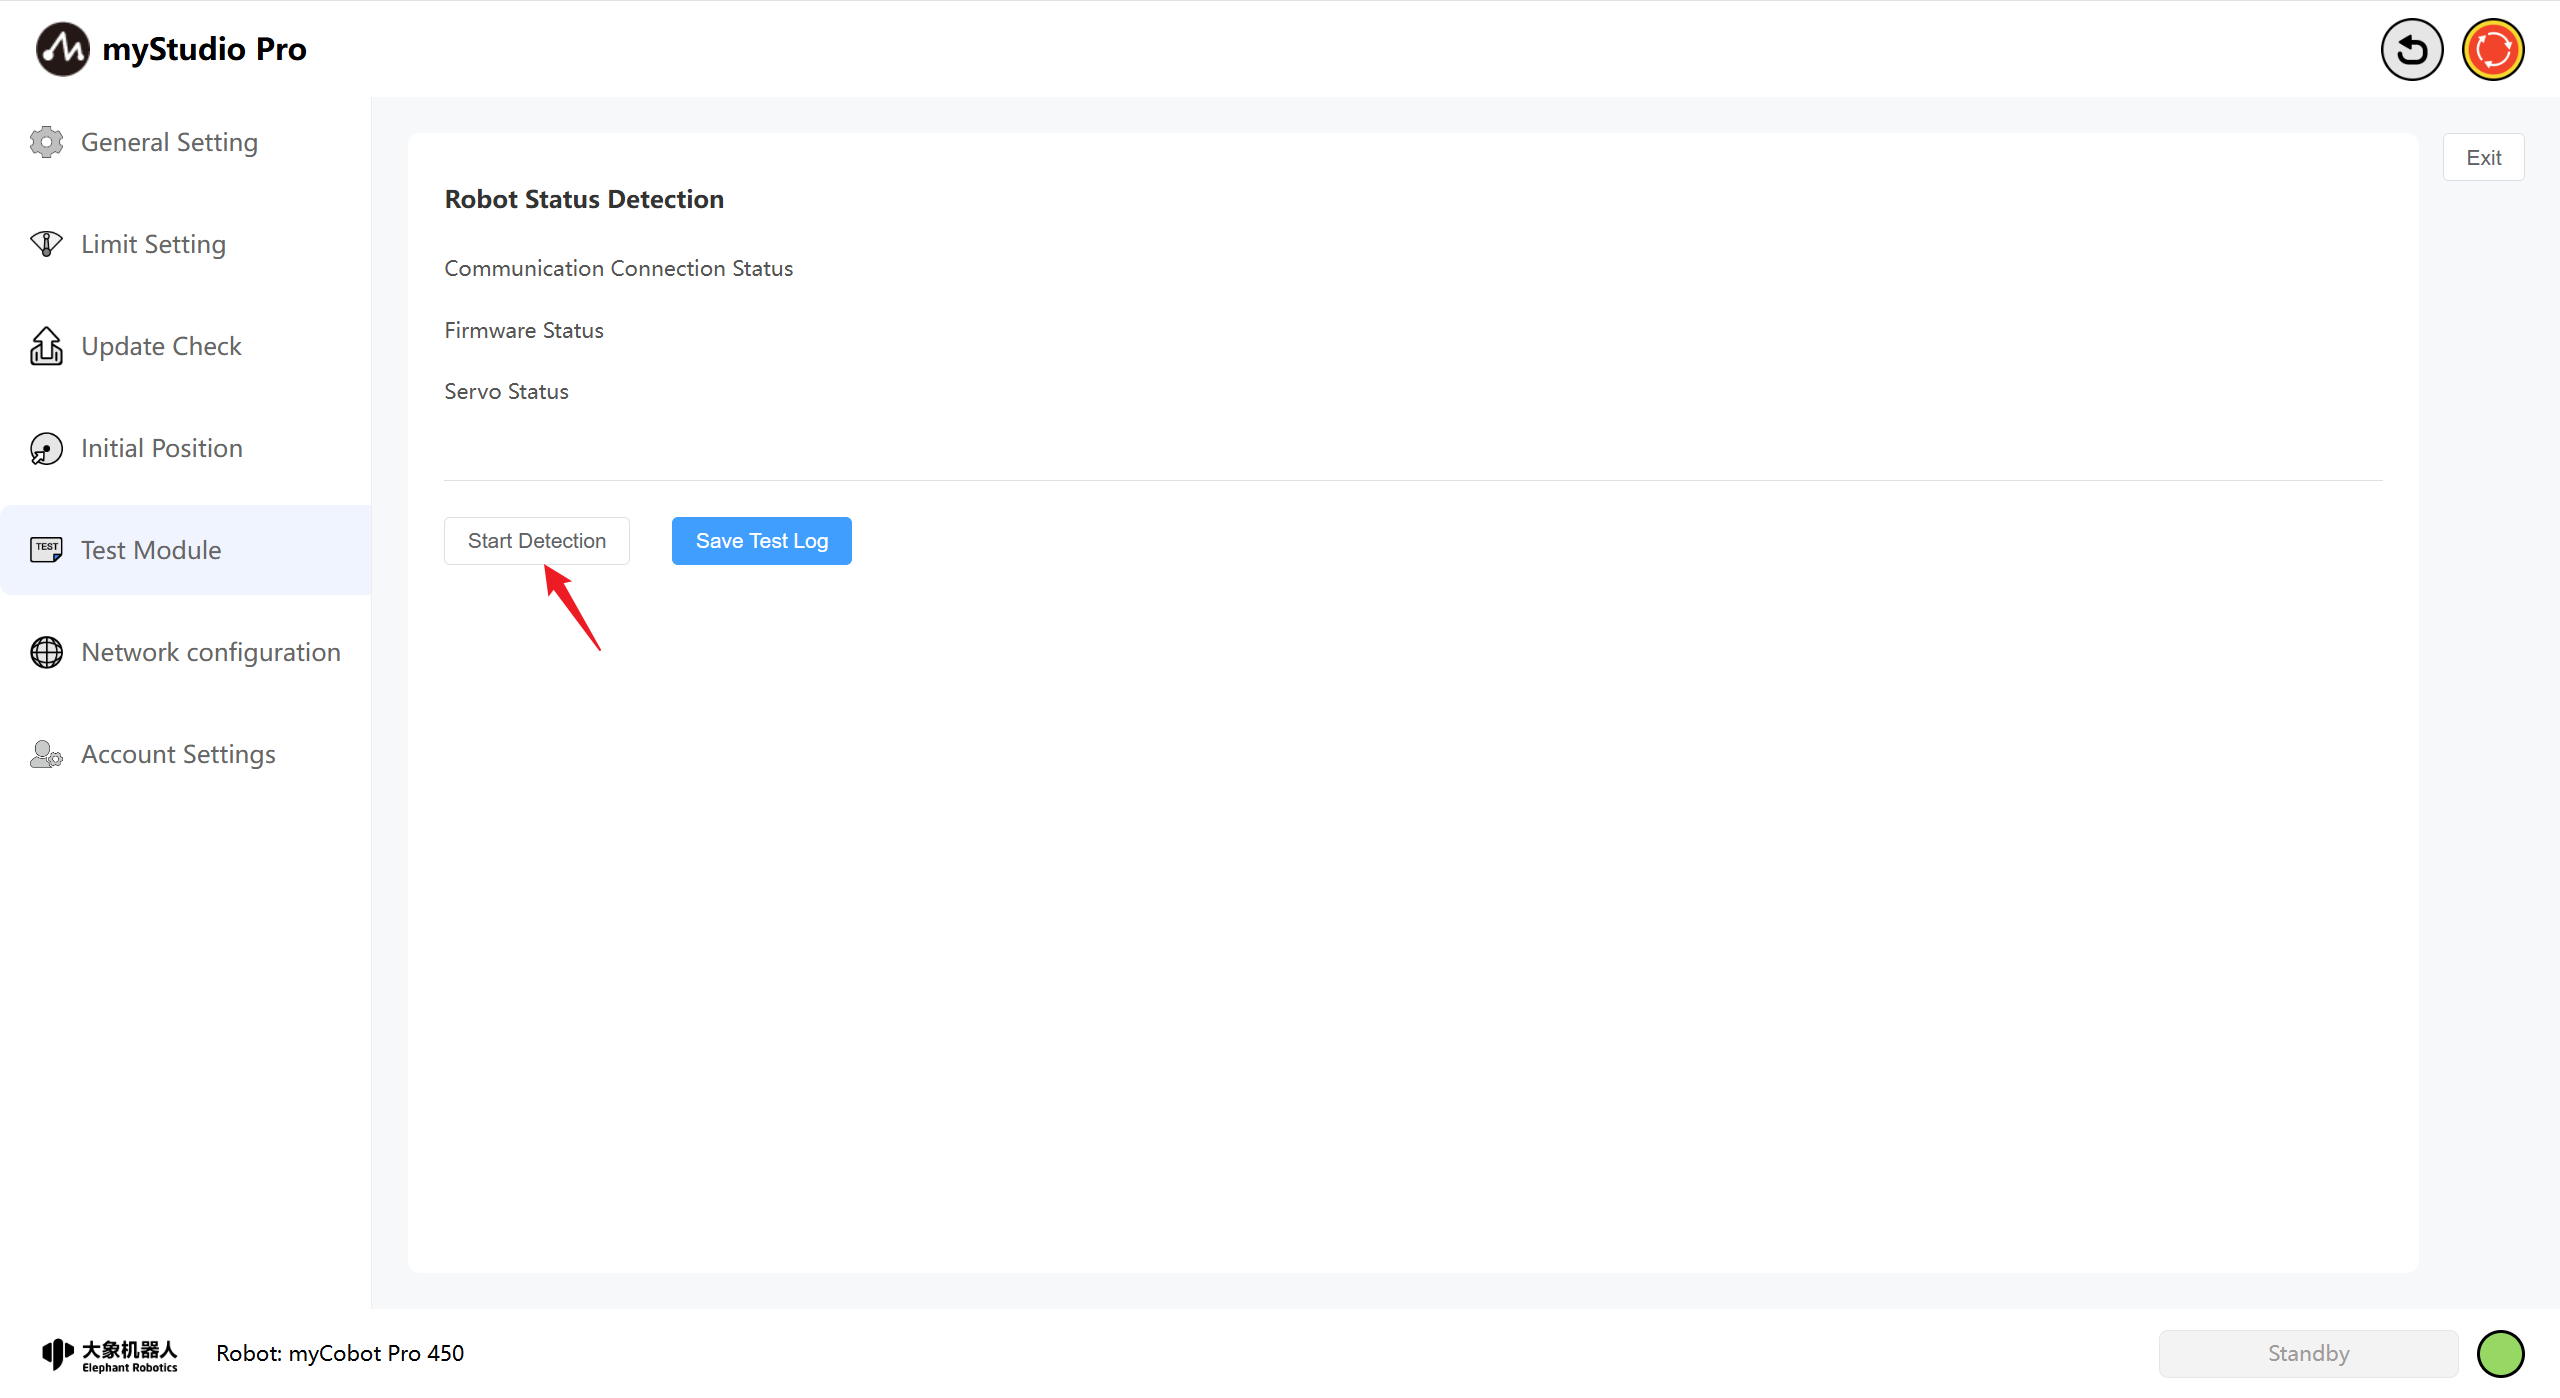This screenshot has width=2560, height=1398.
Task: Switch to Network configuration section
Action: [x=210, y=652]
